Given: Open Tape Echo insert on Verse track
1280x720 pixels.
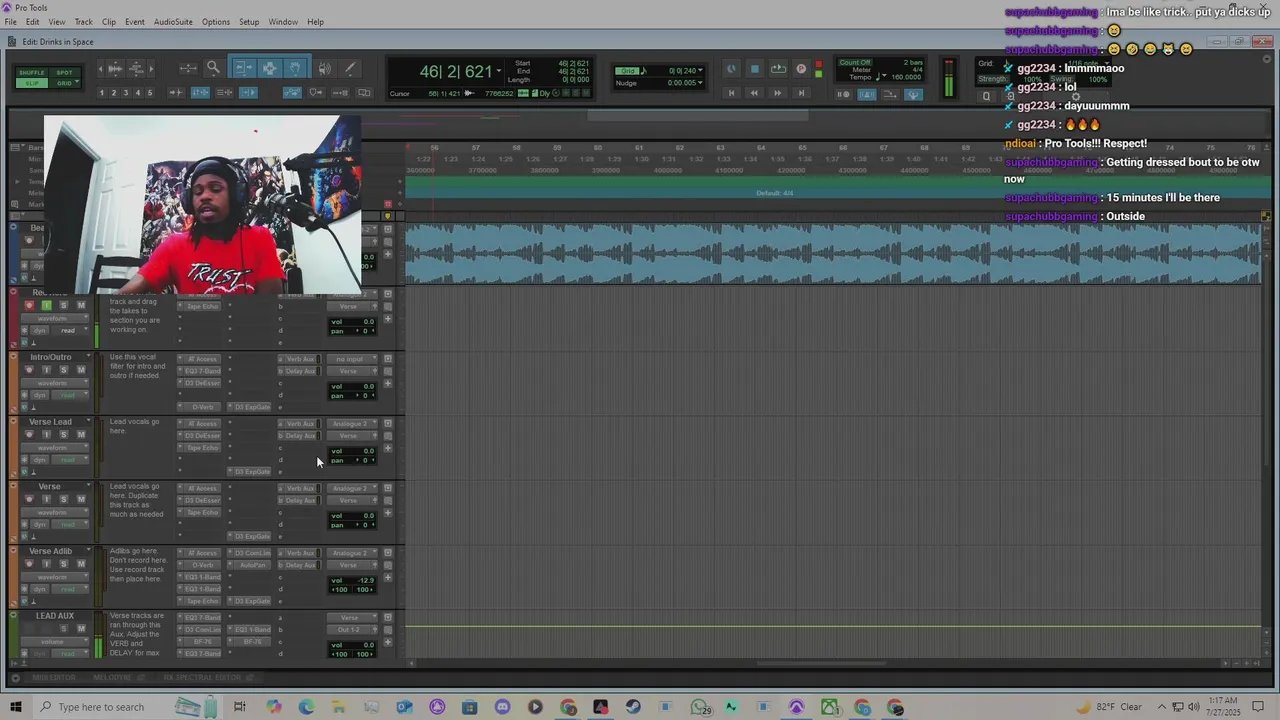Looking at the screenshot, I should 203,513.
